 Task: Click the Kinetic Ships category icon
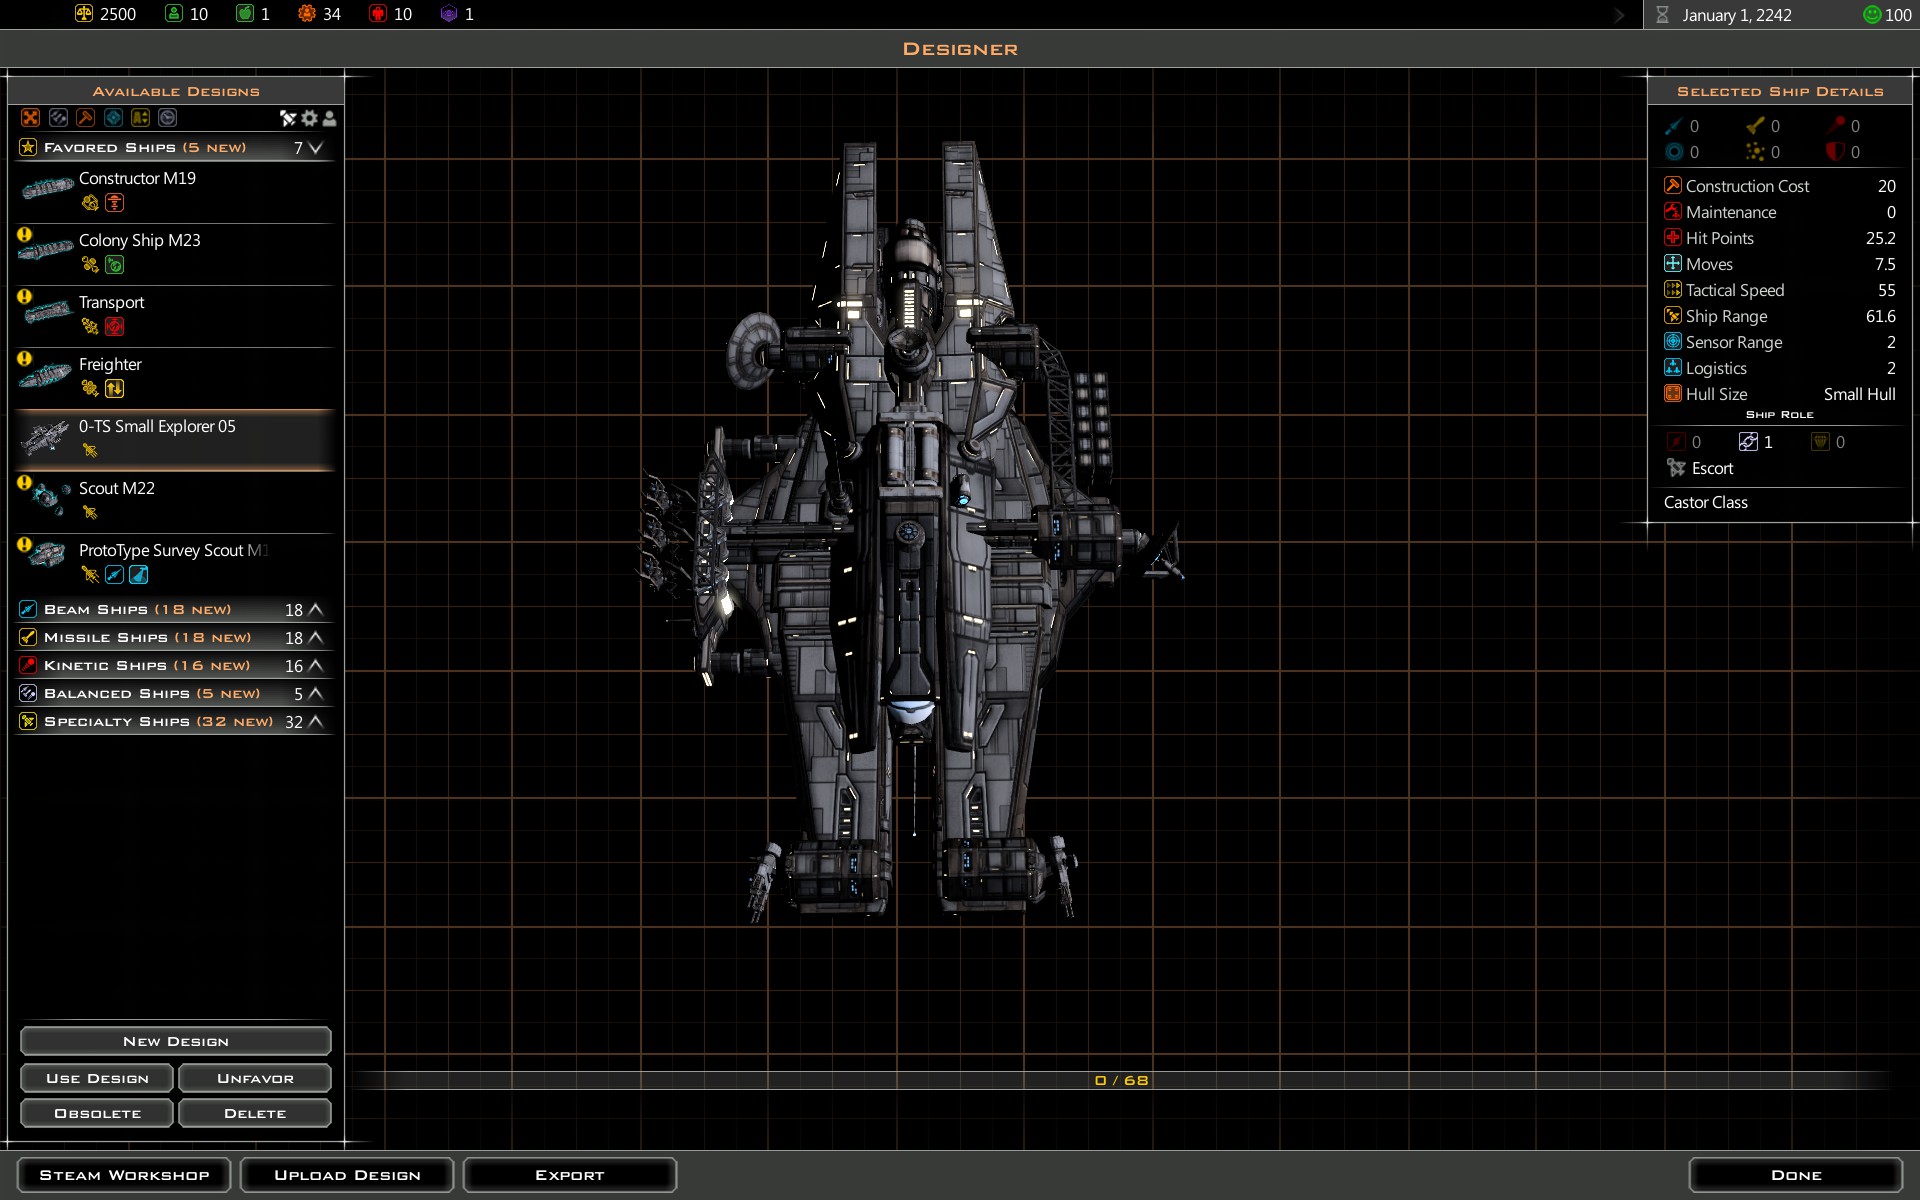click(x=28, y=665)
